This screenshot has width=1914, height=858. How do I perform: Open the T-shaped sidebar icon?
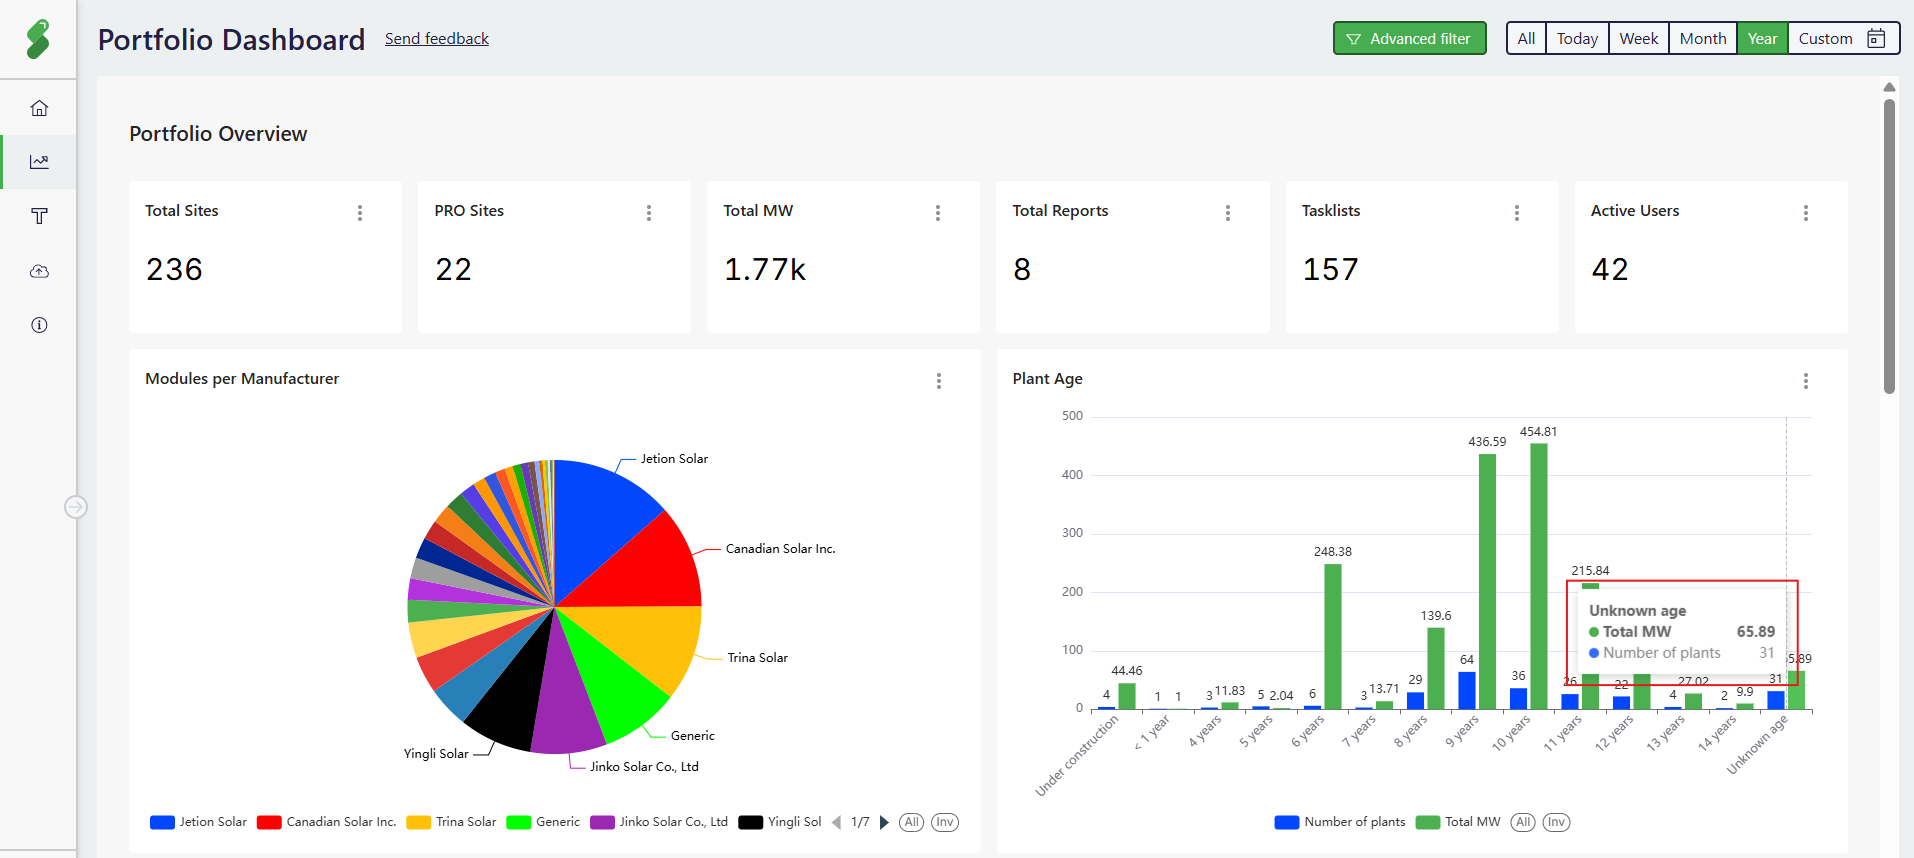[x=39, y=216]
